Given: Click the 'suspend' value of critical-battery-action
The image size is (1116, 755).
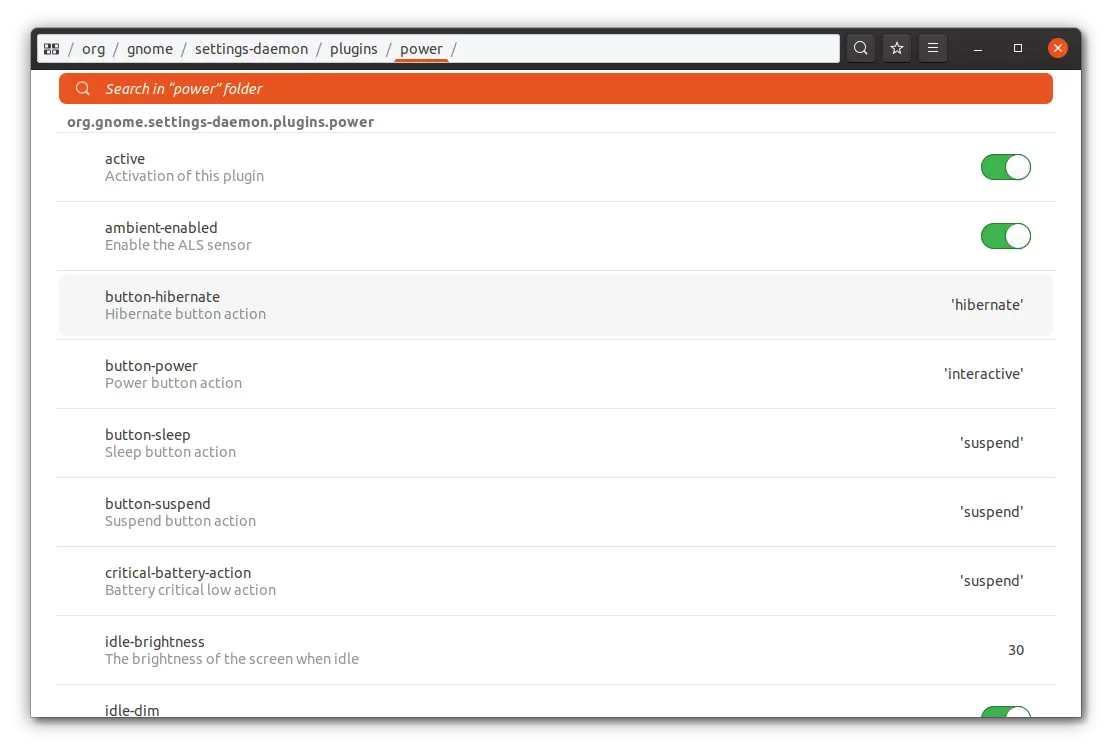Looking at the screenshot, I should (x=991, y=581).
